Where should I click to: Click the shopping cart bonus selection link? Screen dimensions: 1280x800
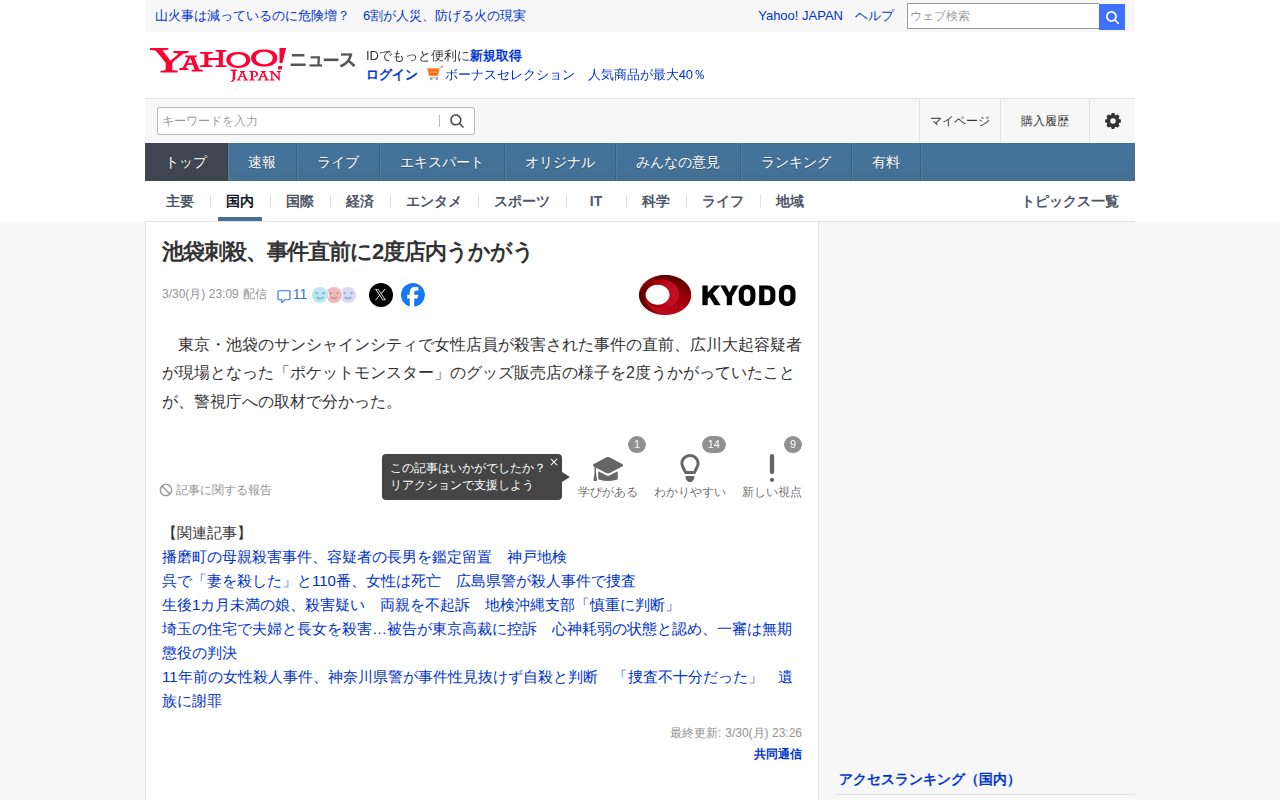[x=566, y=75]
